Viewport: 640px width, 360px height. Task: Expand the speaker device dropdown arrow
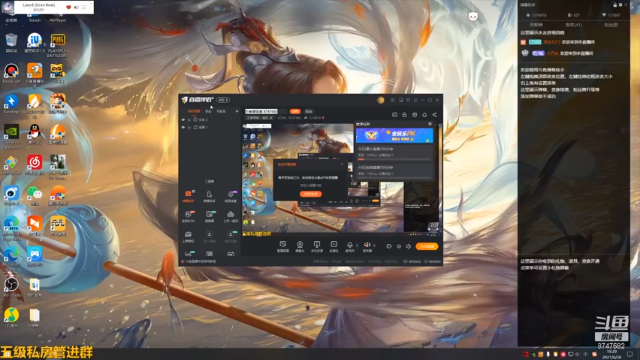click(374, 245)
